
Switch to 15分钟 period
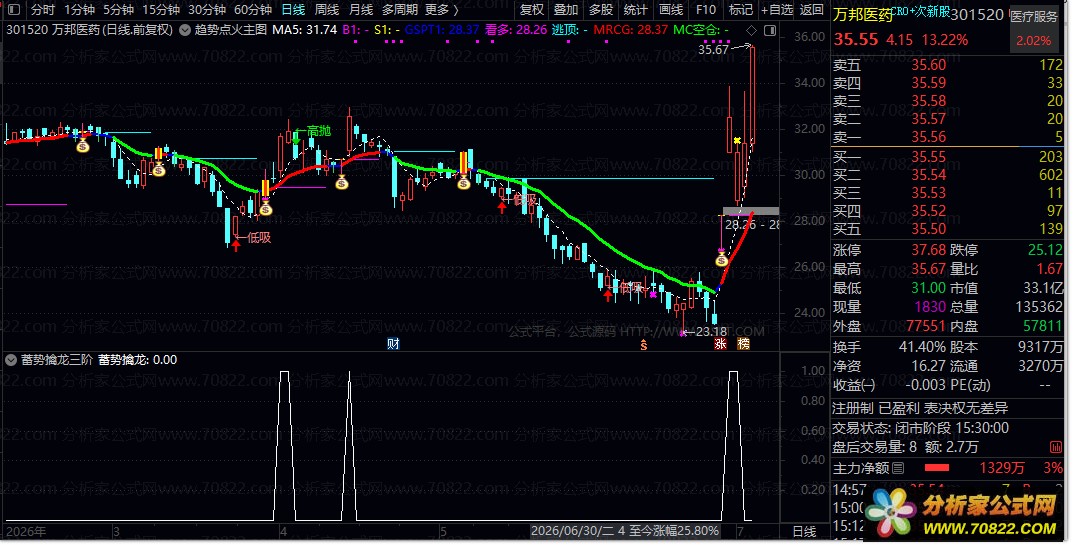161,10
